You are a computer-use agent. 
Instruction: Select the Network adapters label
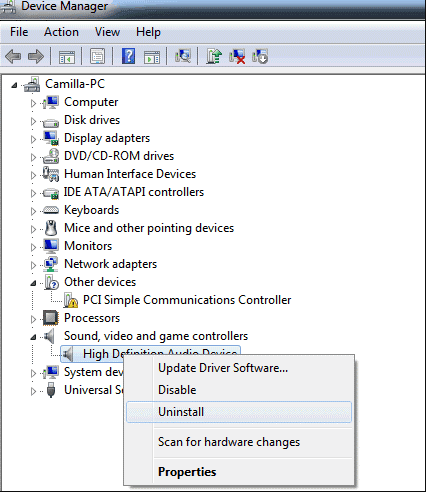coord(110,264)
